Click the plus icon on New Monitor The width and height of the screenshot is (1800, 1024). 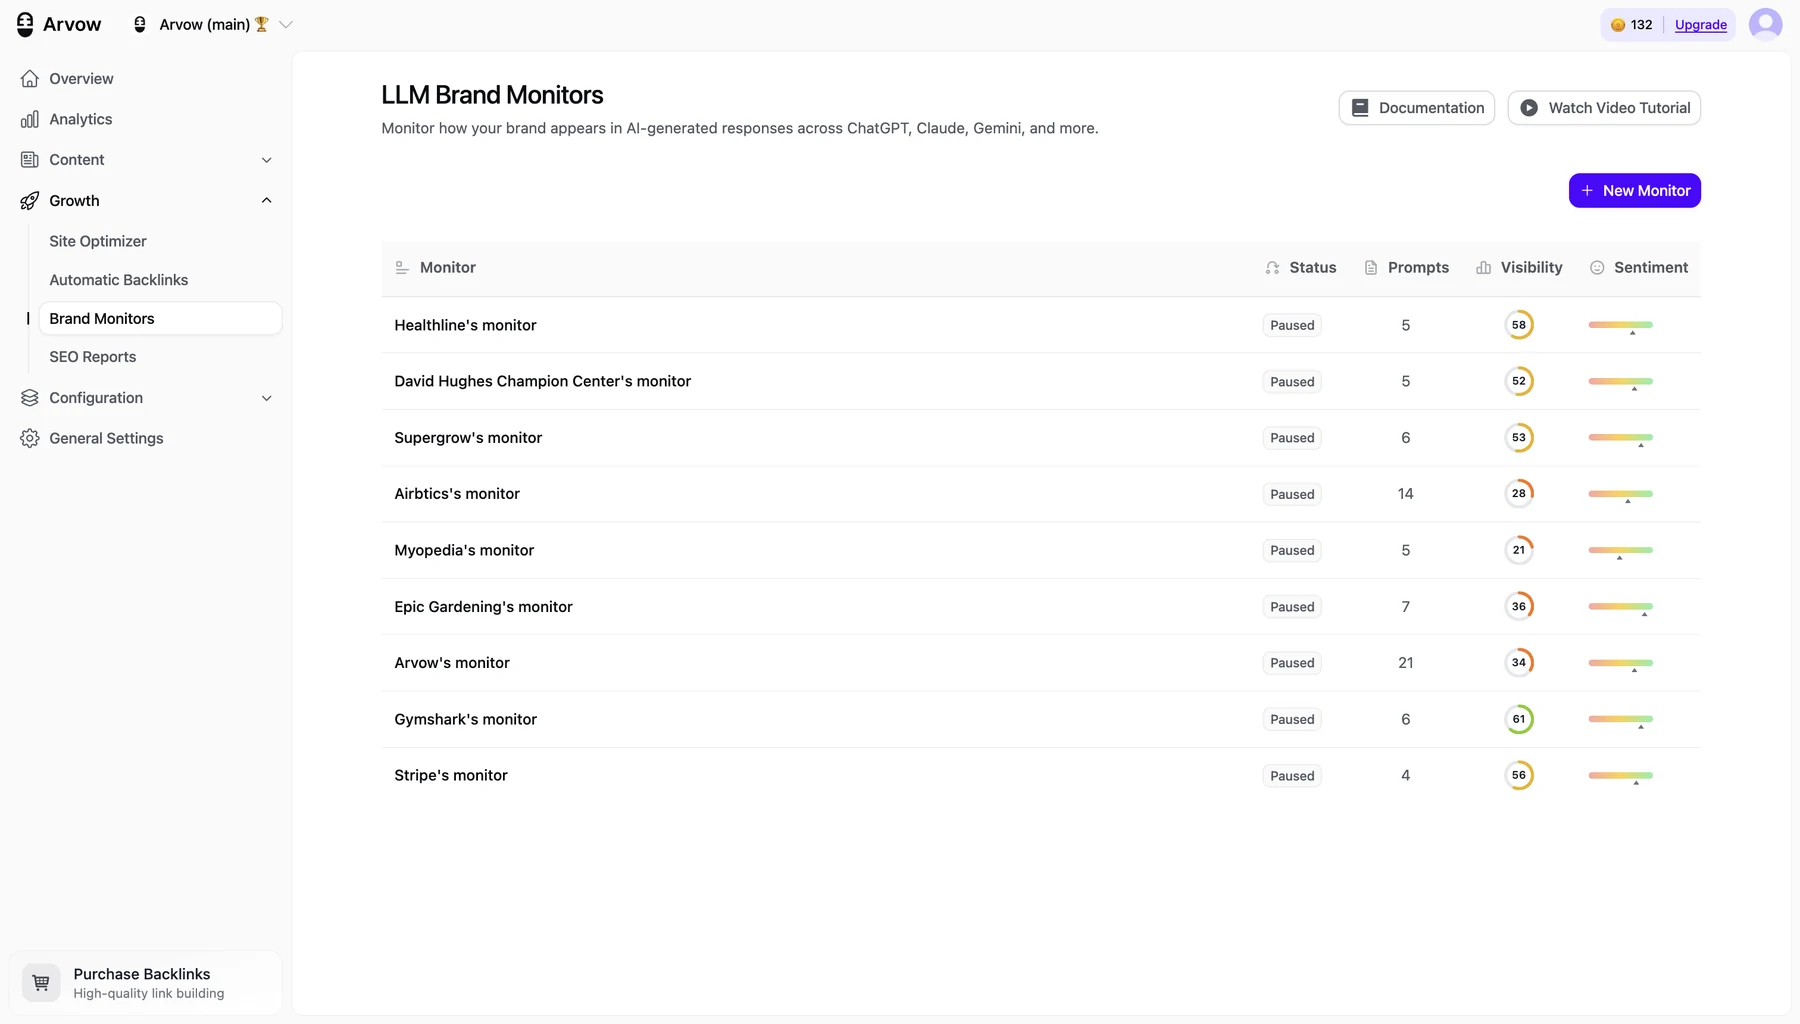click(x=1587, y=191)
